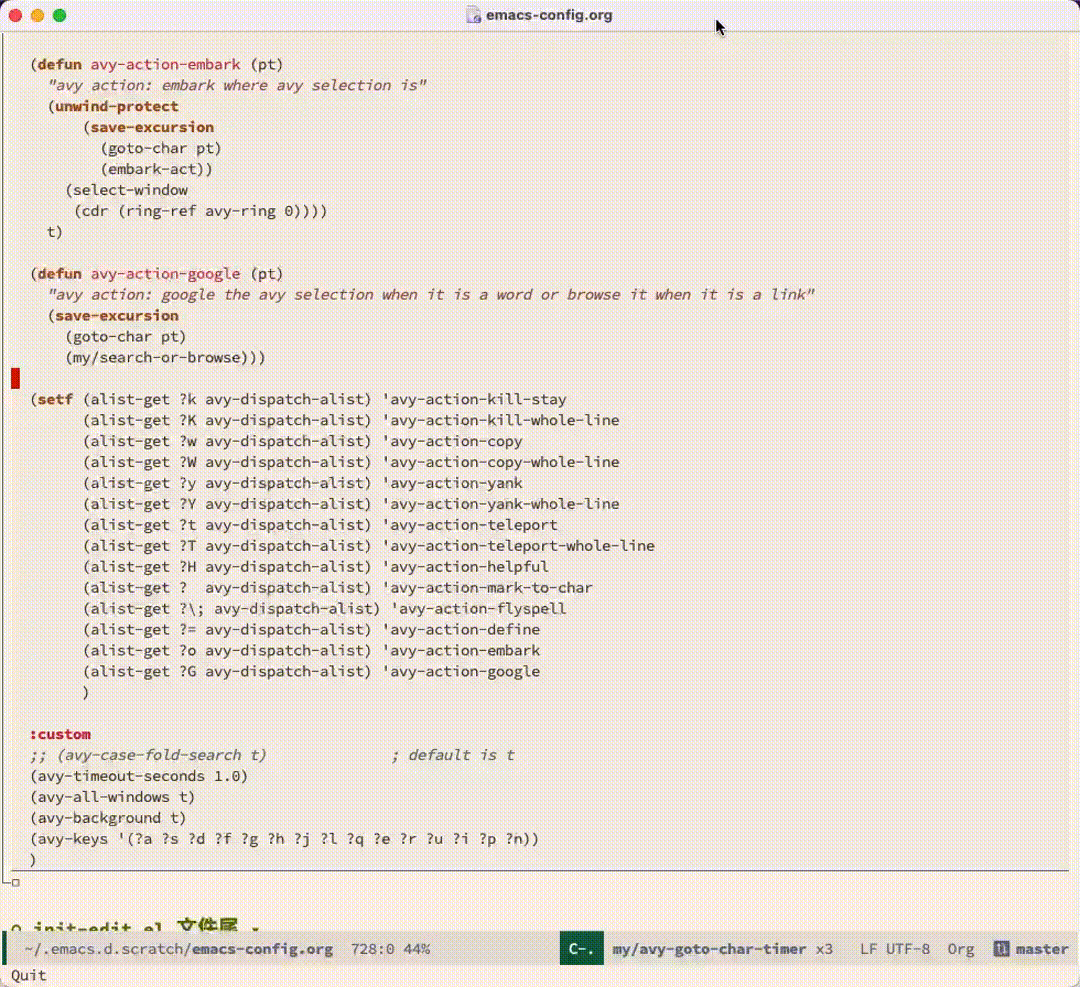Click the 728:0 cursor position indicator
Image resolution: width=1080 pixels, height=987 pixels.
pos(372,949)
